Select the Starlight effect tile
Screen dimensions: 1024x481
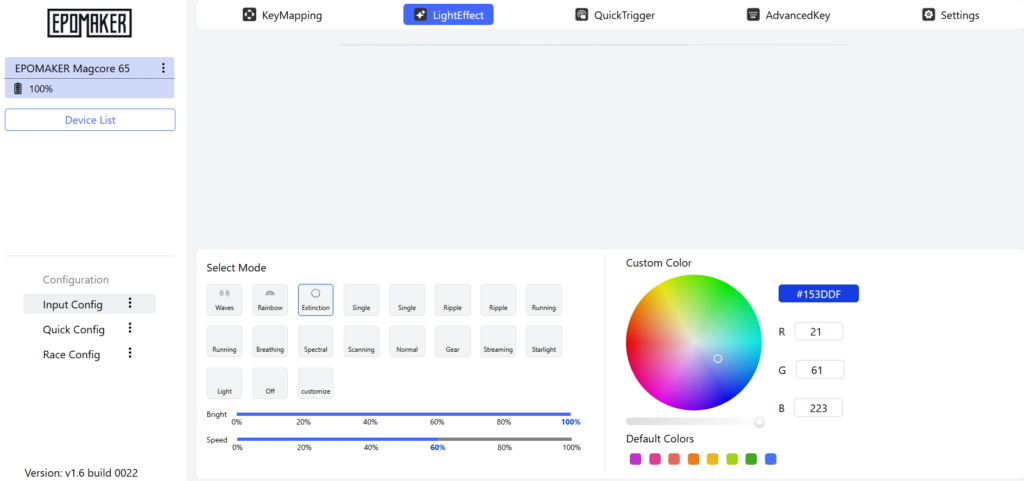coord(544,342)
